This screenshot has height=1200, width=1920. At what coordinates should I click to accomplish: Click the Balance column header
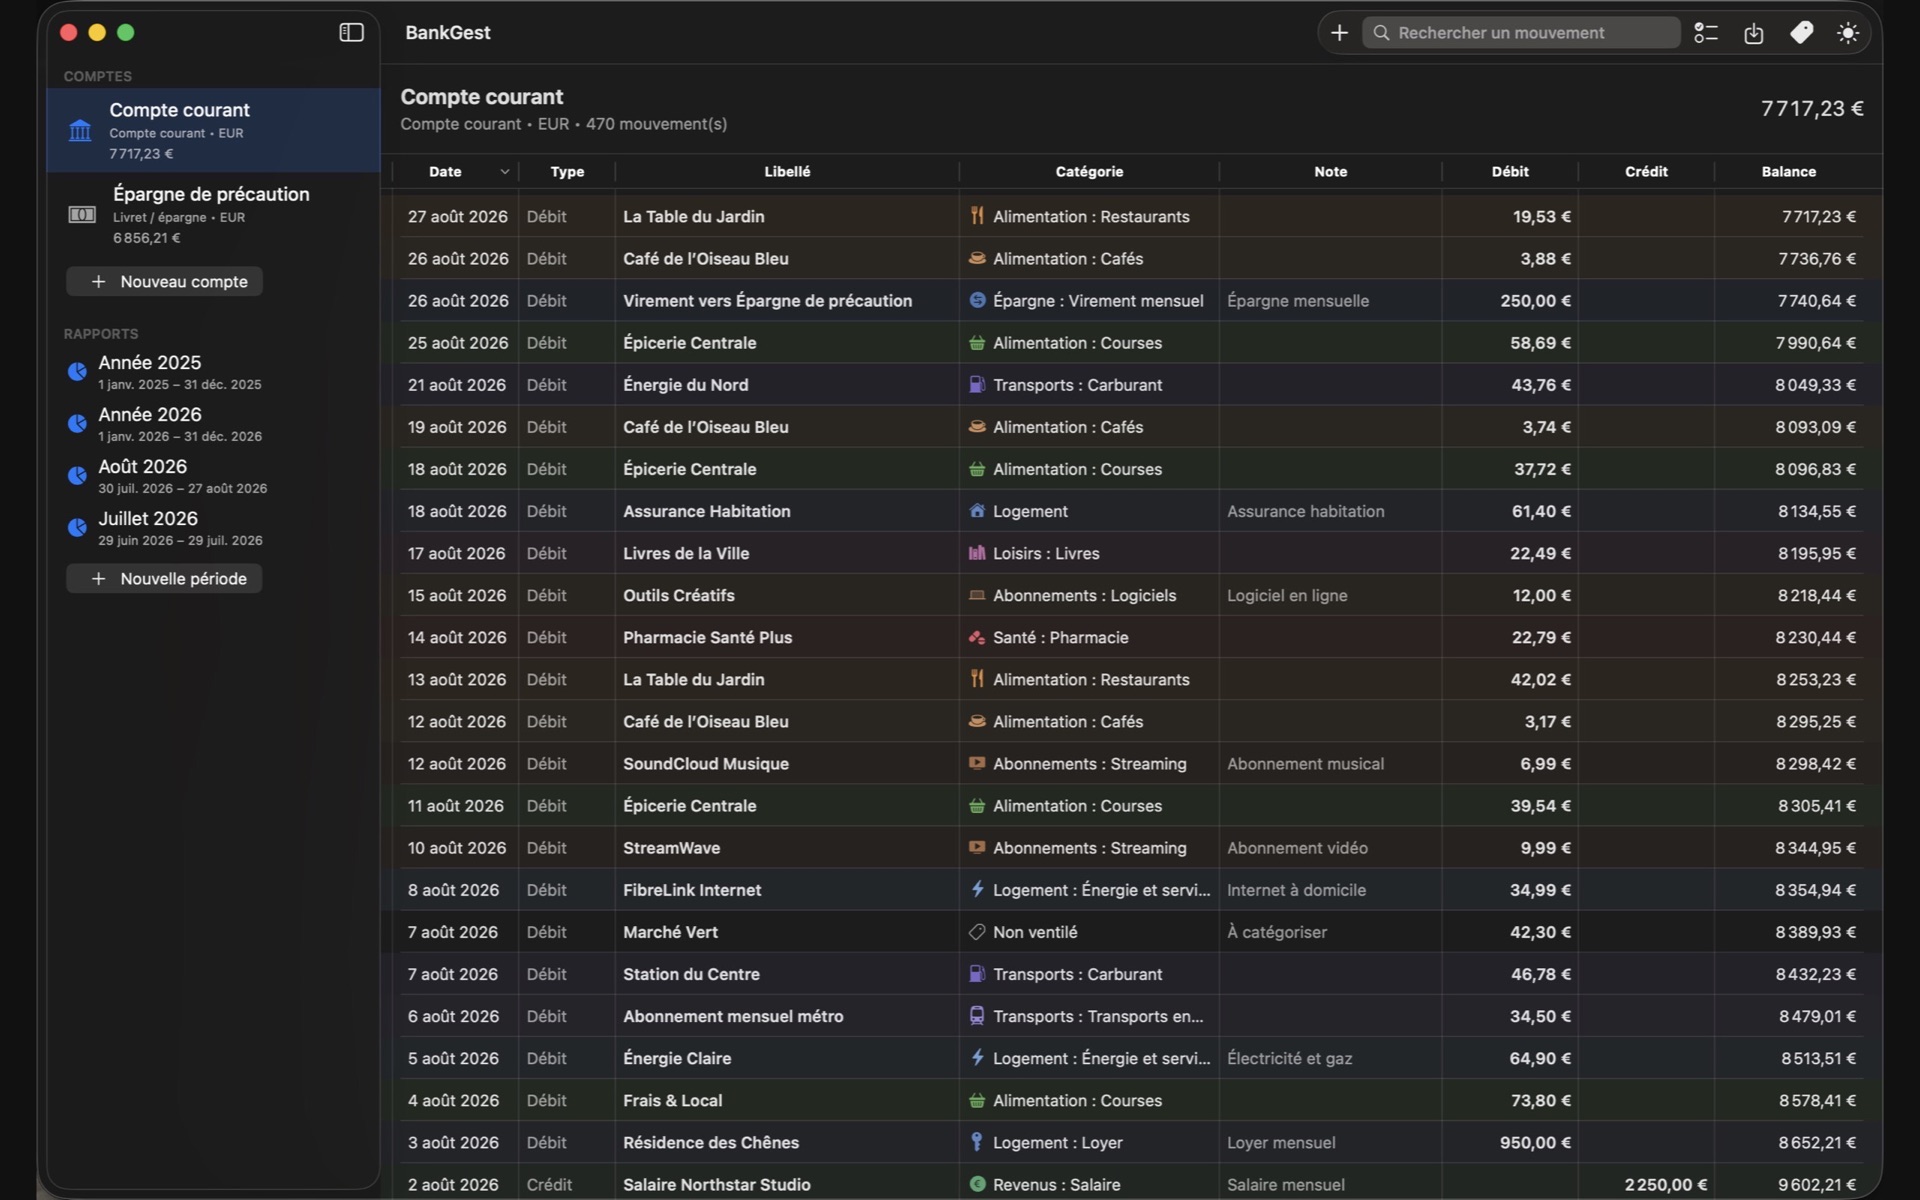(1788, 172)
